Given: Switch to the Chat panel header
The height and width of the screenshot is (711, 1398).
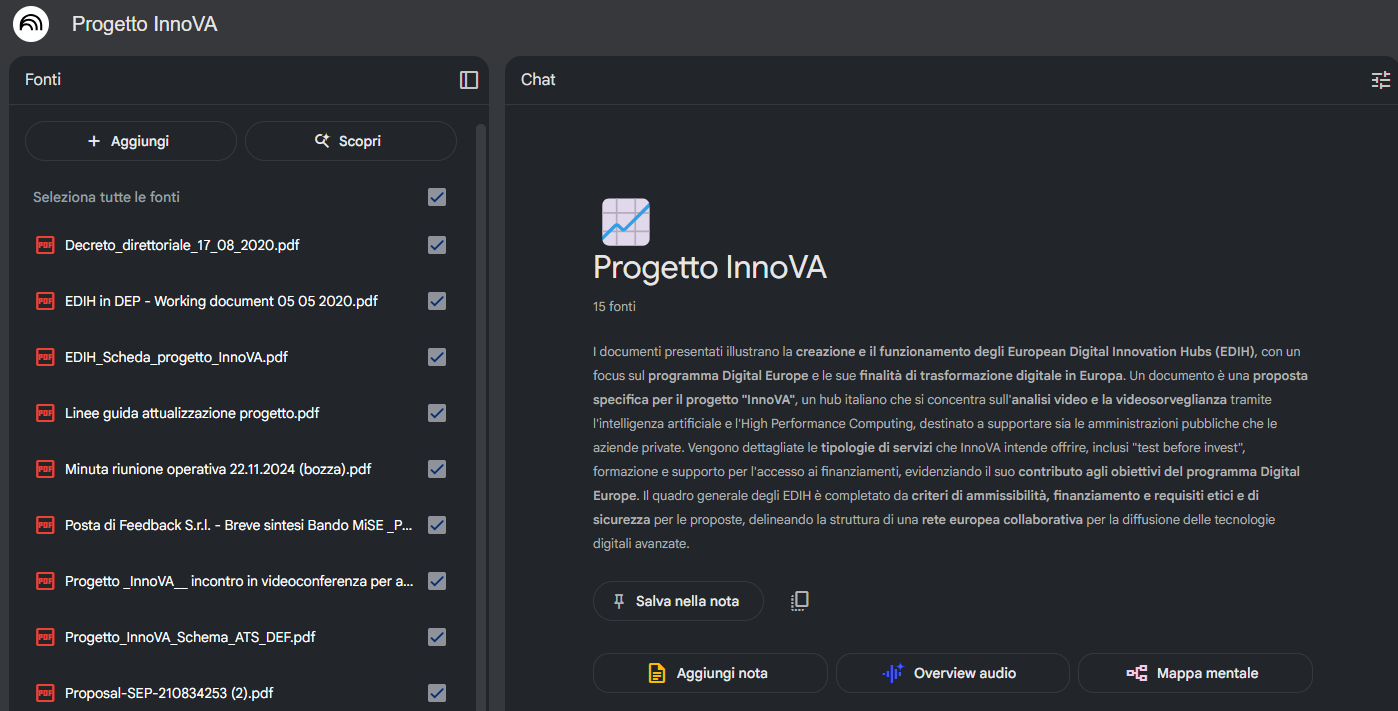Looking at the screenshot, I should point(538,79).
